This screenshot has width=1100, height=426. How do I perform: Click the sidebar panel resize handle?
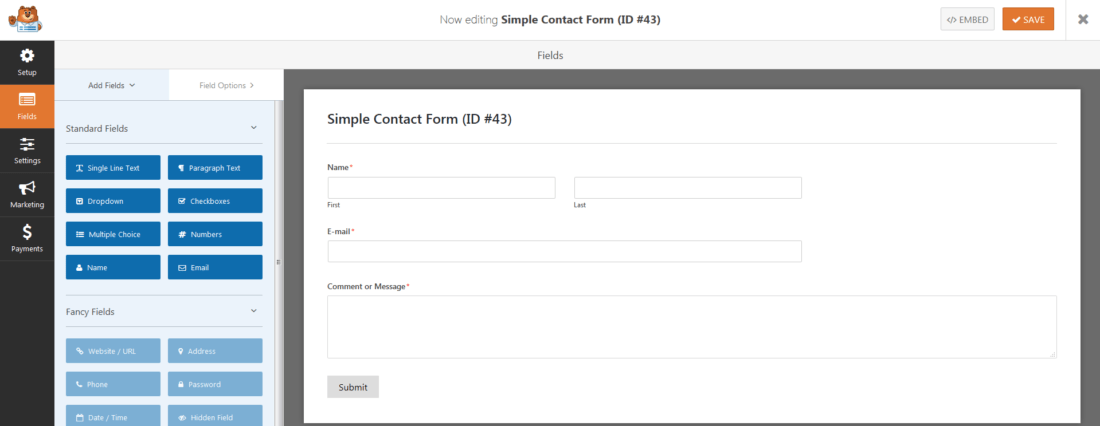coord(279,262)
